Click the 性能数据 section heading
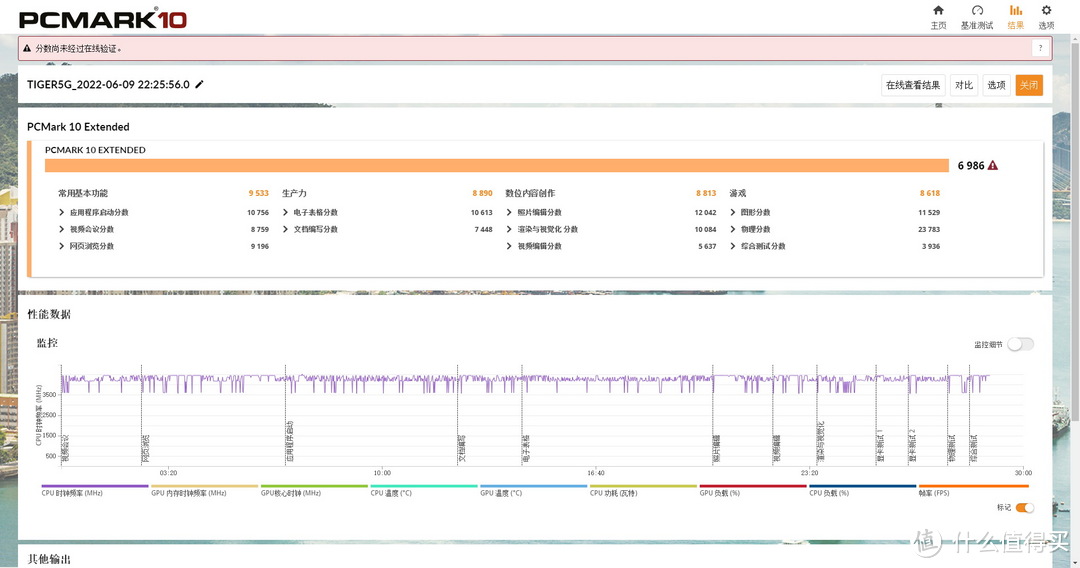 pyautogui.click(x=49, y=314)
